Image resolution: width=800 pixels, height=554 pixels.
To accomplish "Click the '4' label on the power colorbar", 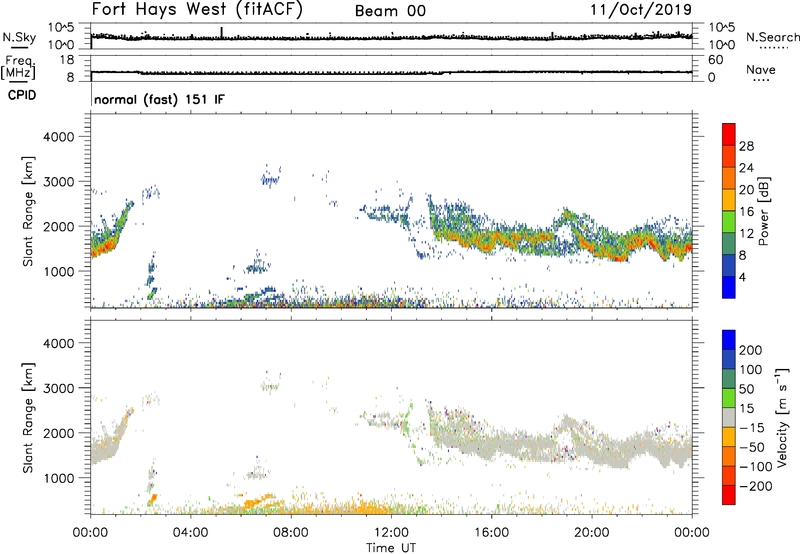I will pos(743,278).
